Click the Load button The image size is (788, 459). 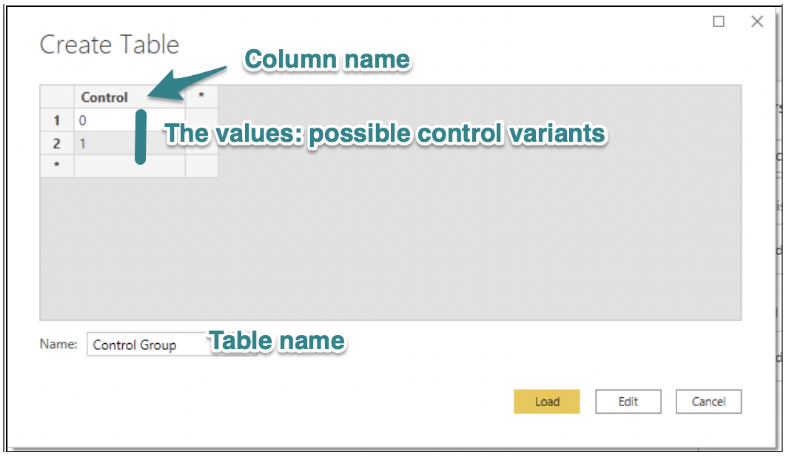546,401
